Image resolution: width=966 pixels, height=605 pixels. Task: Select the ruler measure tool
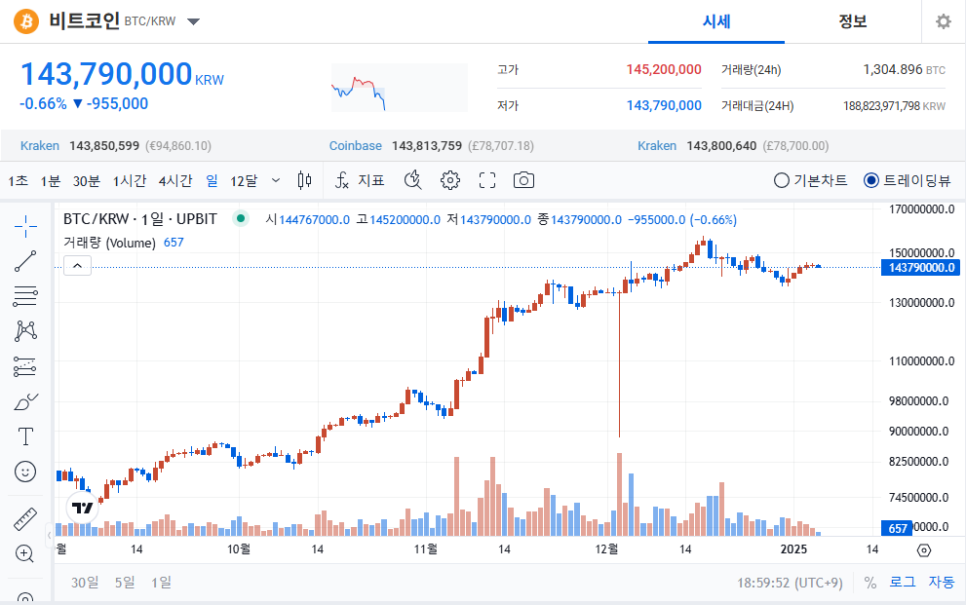tap(25, 519)
